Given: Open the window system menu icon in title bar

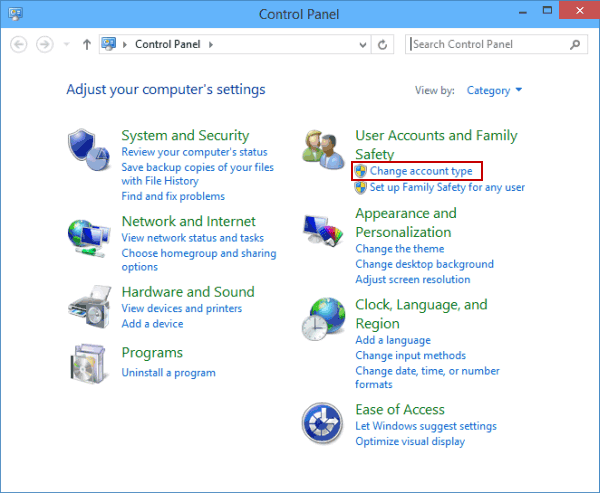Looking at the screenshot, I should click(15, 14).
